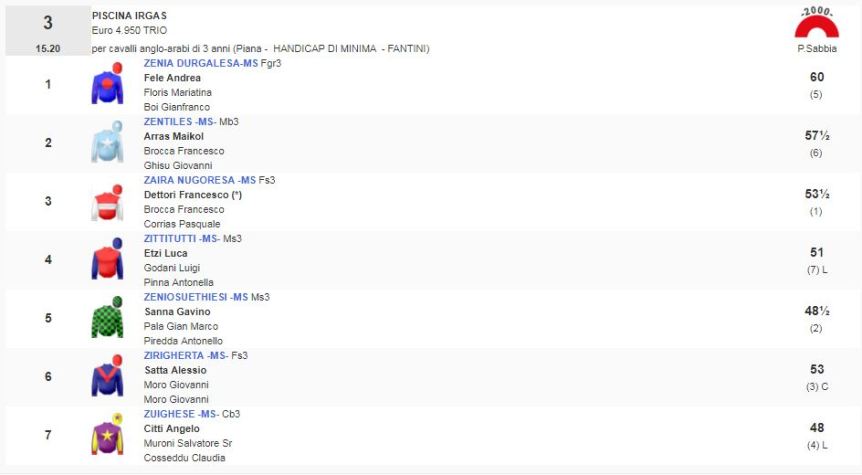The image size is (862, 475).
Task: Click the PISCINA IRGAS race title
Action: click(x=129, y=16)
